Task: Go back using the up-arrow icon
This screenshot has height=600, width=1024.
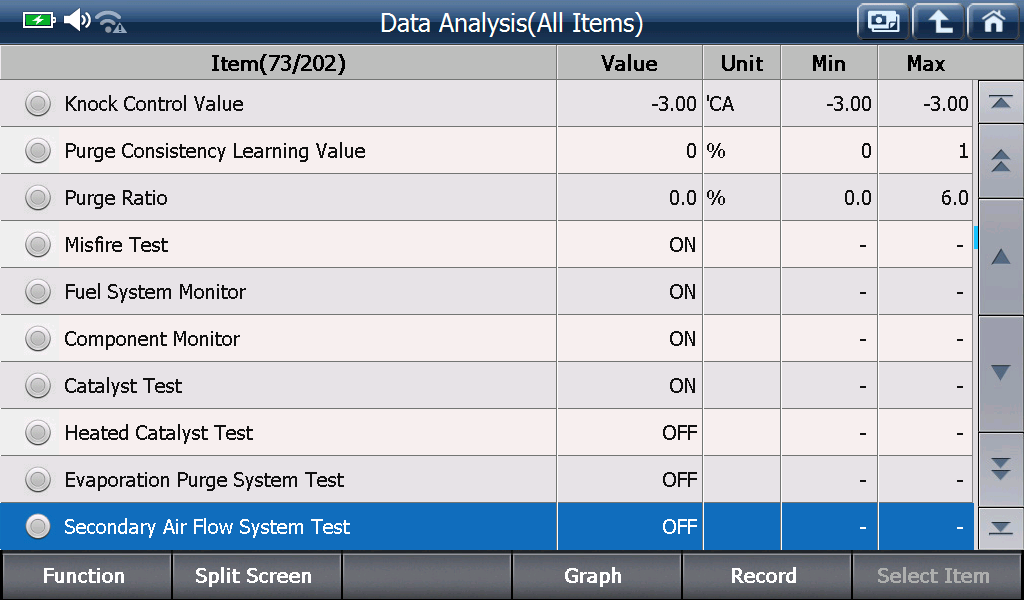Action: [x=938, y=22]
